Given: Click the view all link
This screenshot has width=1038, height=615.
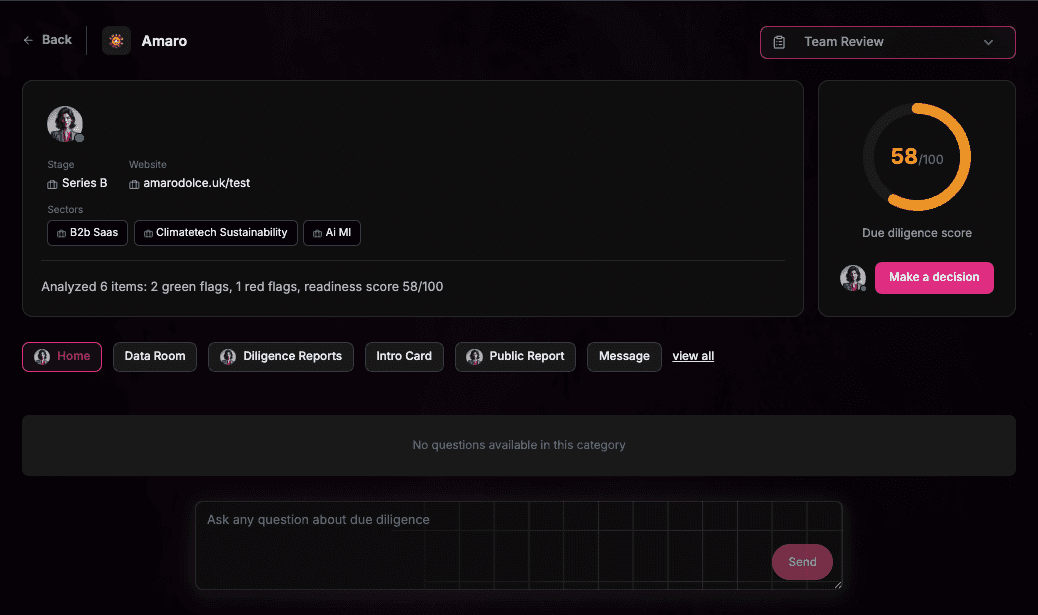Looking at the screenshot, I should tap(693, 356).
